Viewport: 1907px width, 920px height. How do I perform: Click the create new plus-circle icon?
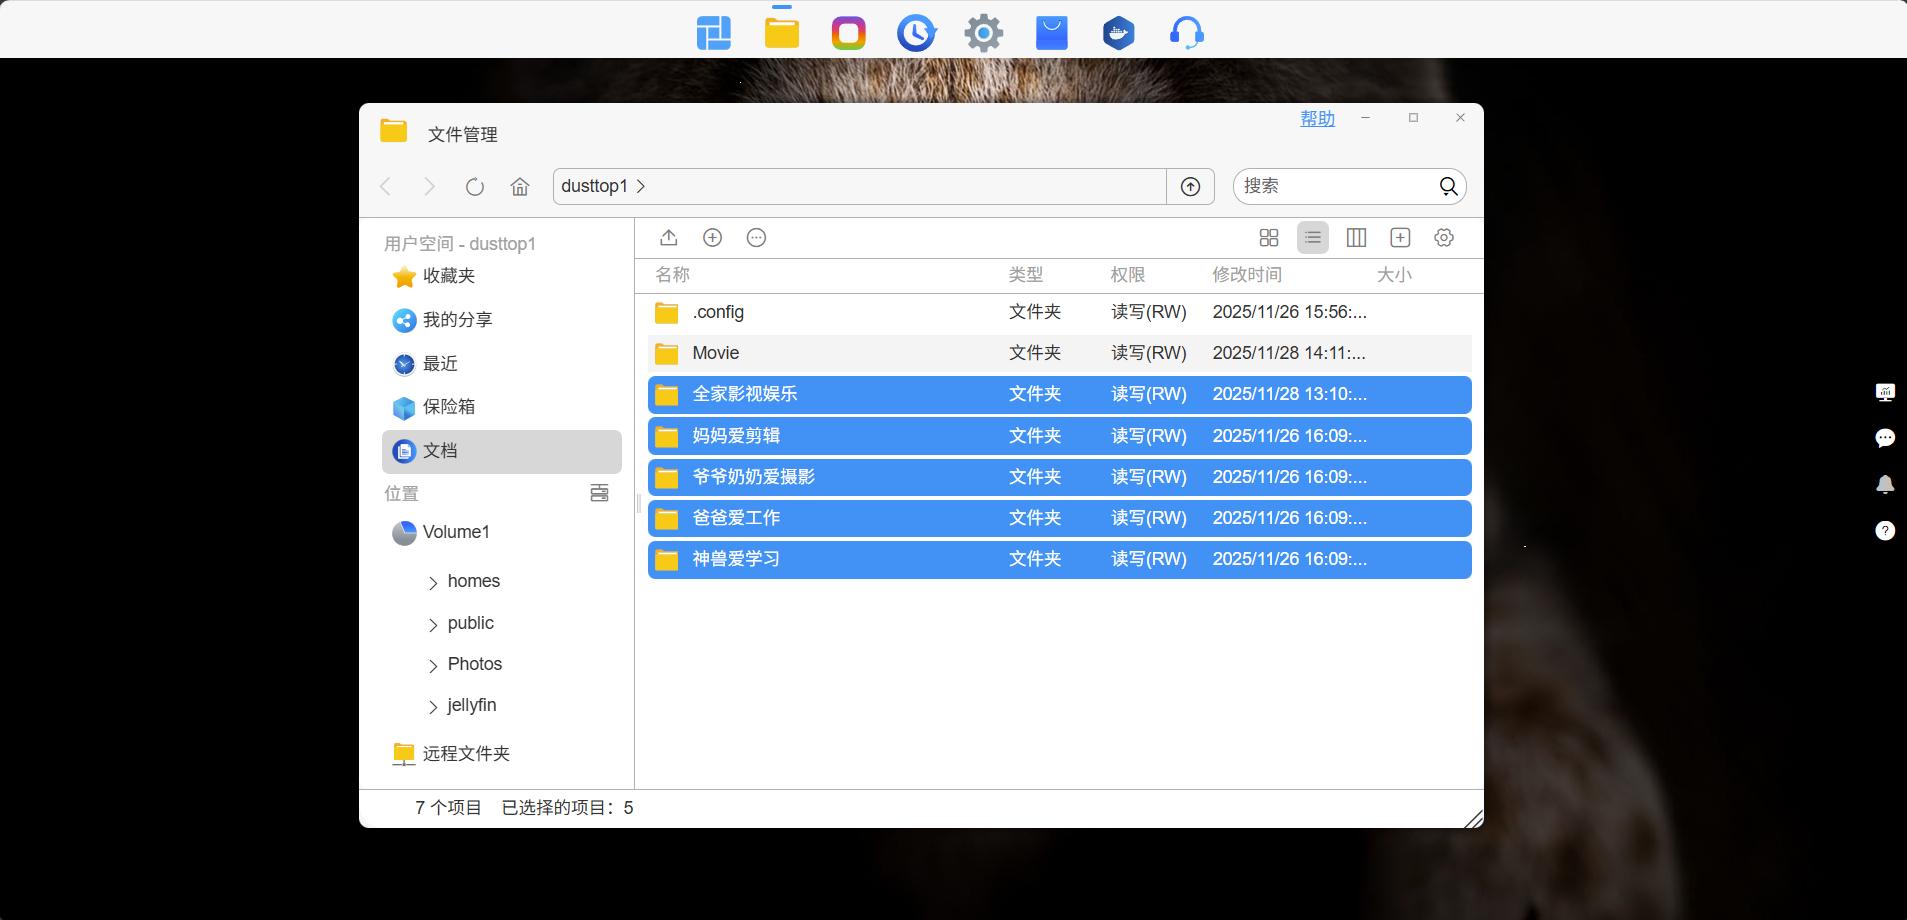(x=712, y=237)
